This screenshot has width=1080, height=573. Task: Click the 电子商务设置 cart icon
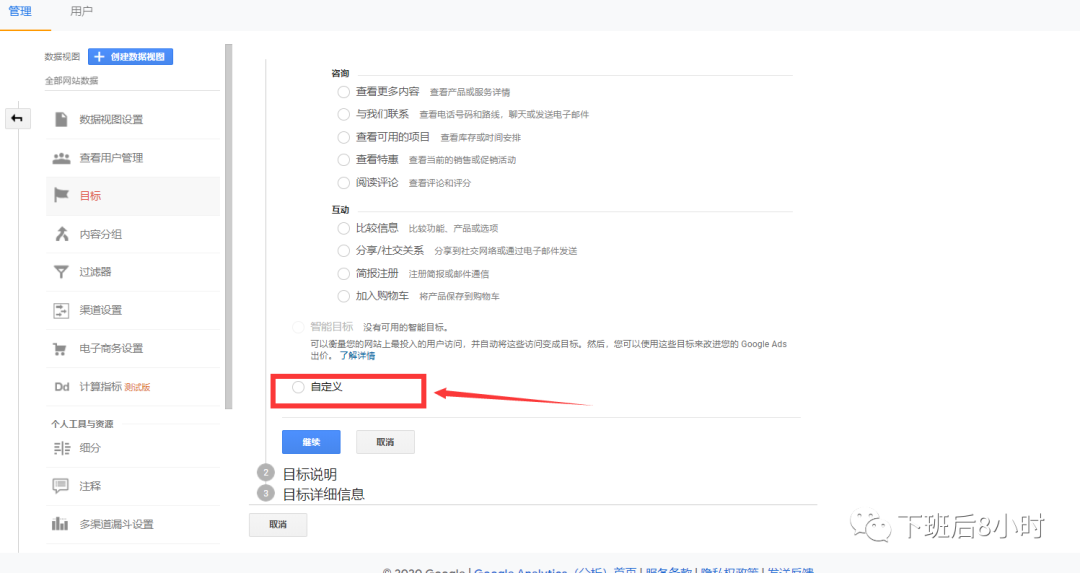[x=61, y=348]
